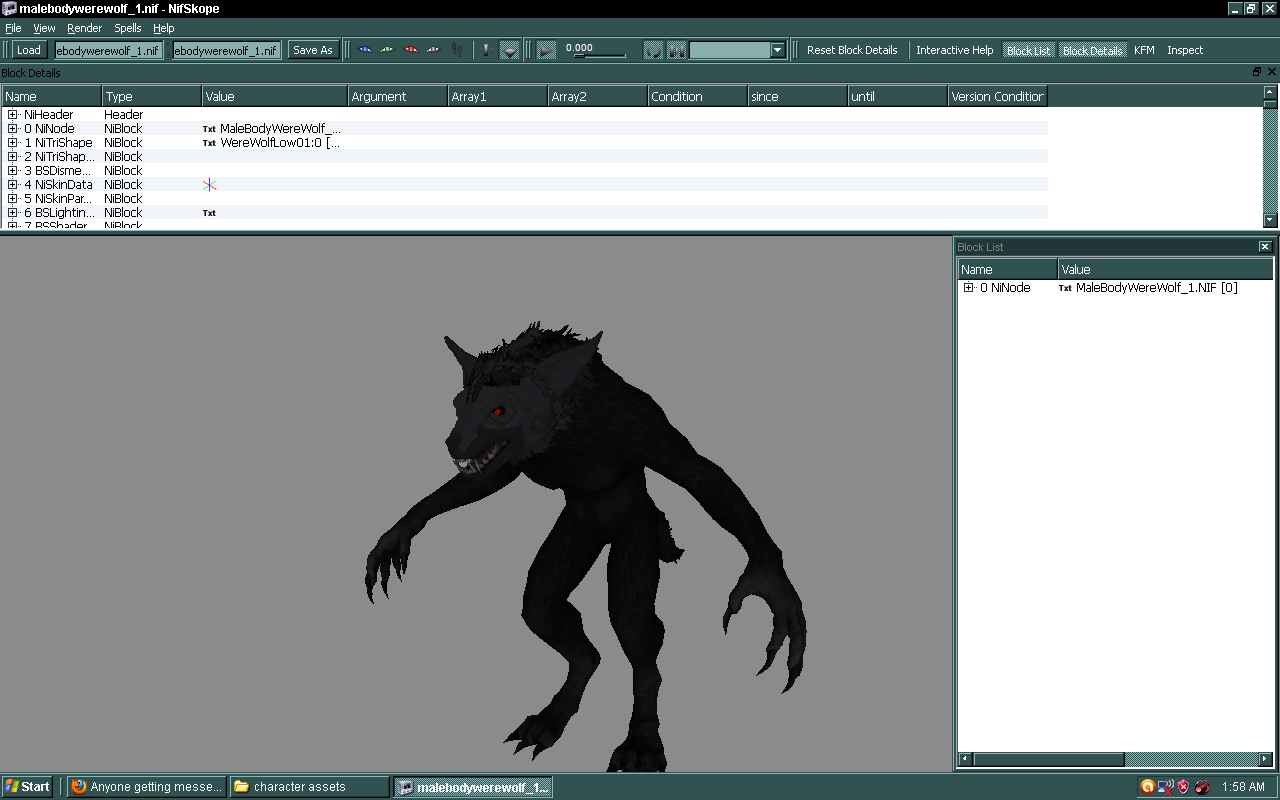Expand 0 NiNode in Block List panel
The height and width of the screenshot is (800, 1280).
click(969, 288)
